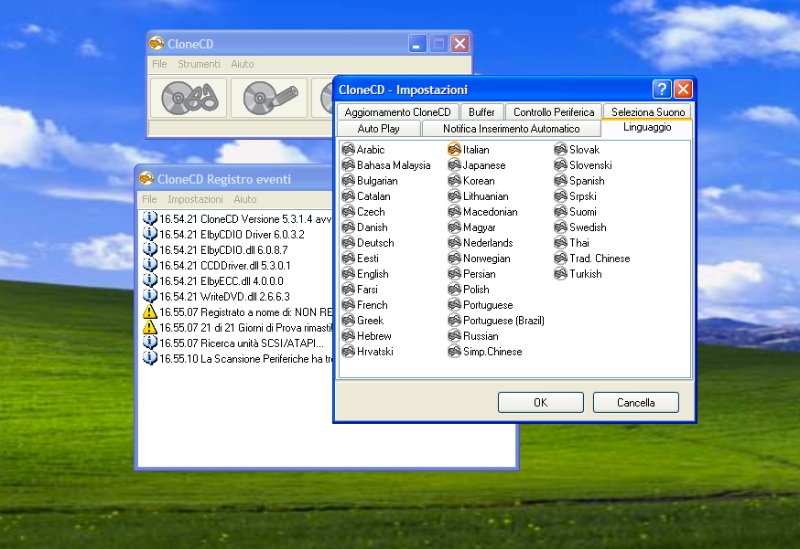The image size is (800, 549).
Task: Switch to the Buffer tab
Action: [481, 112]
